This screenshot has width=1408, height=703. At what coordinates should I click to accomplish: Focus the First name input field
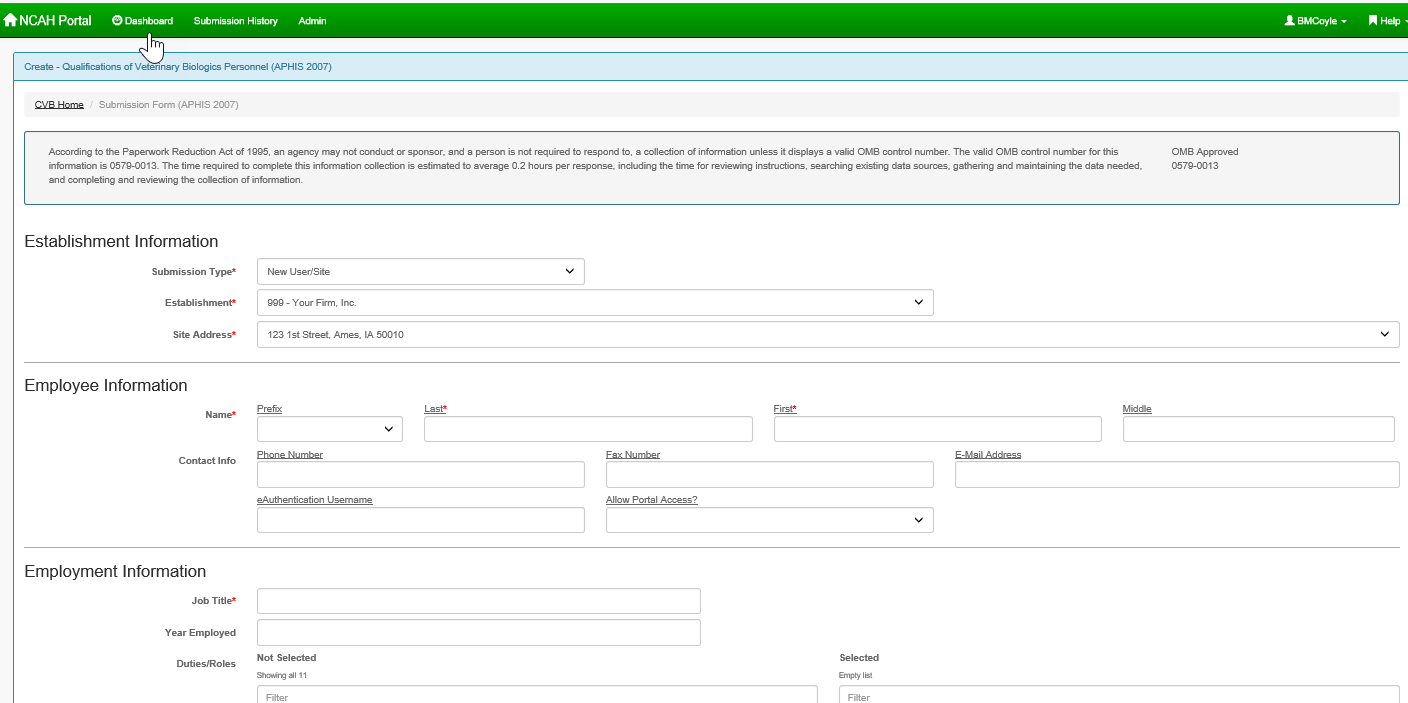tap(937, 429)
